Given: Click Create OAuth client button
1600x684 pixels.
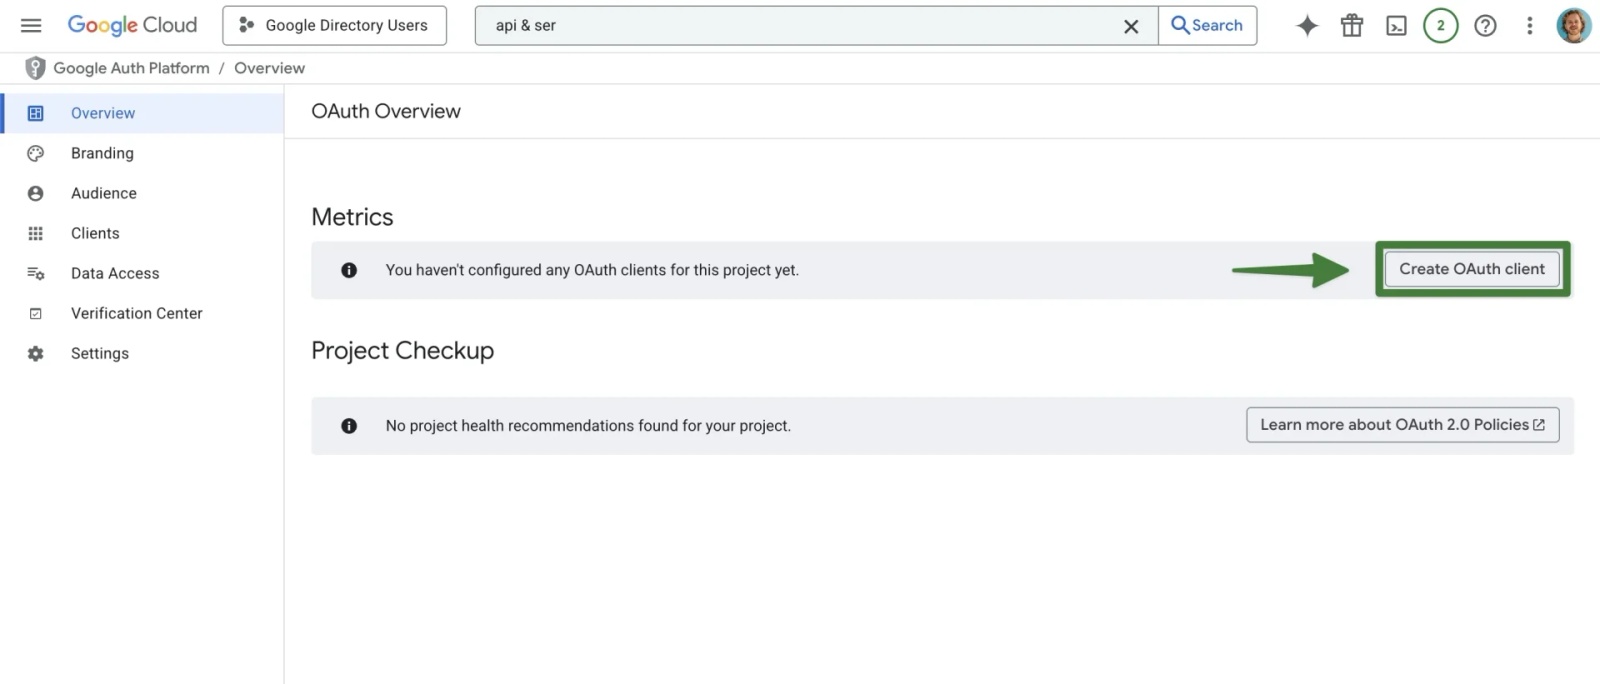Looking at the screenshot, I should tap(1472, 269).
